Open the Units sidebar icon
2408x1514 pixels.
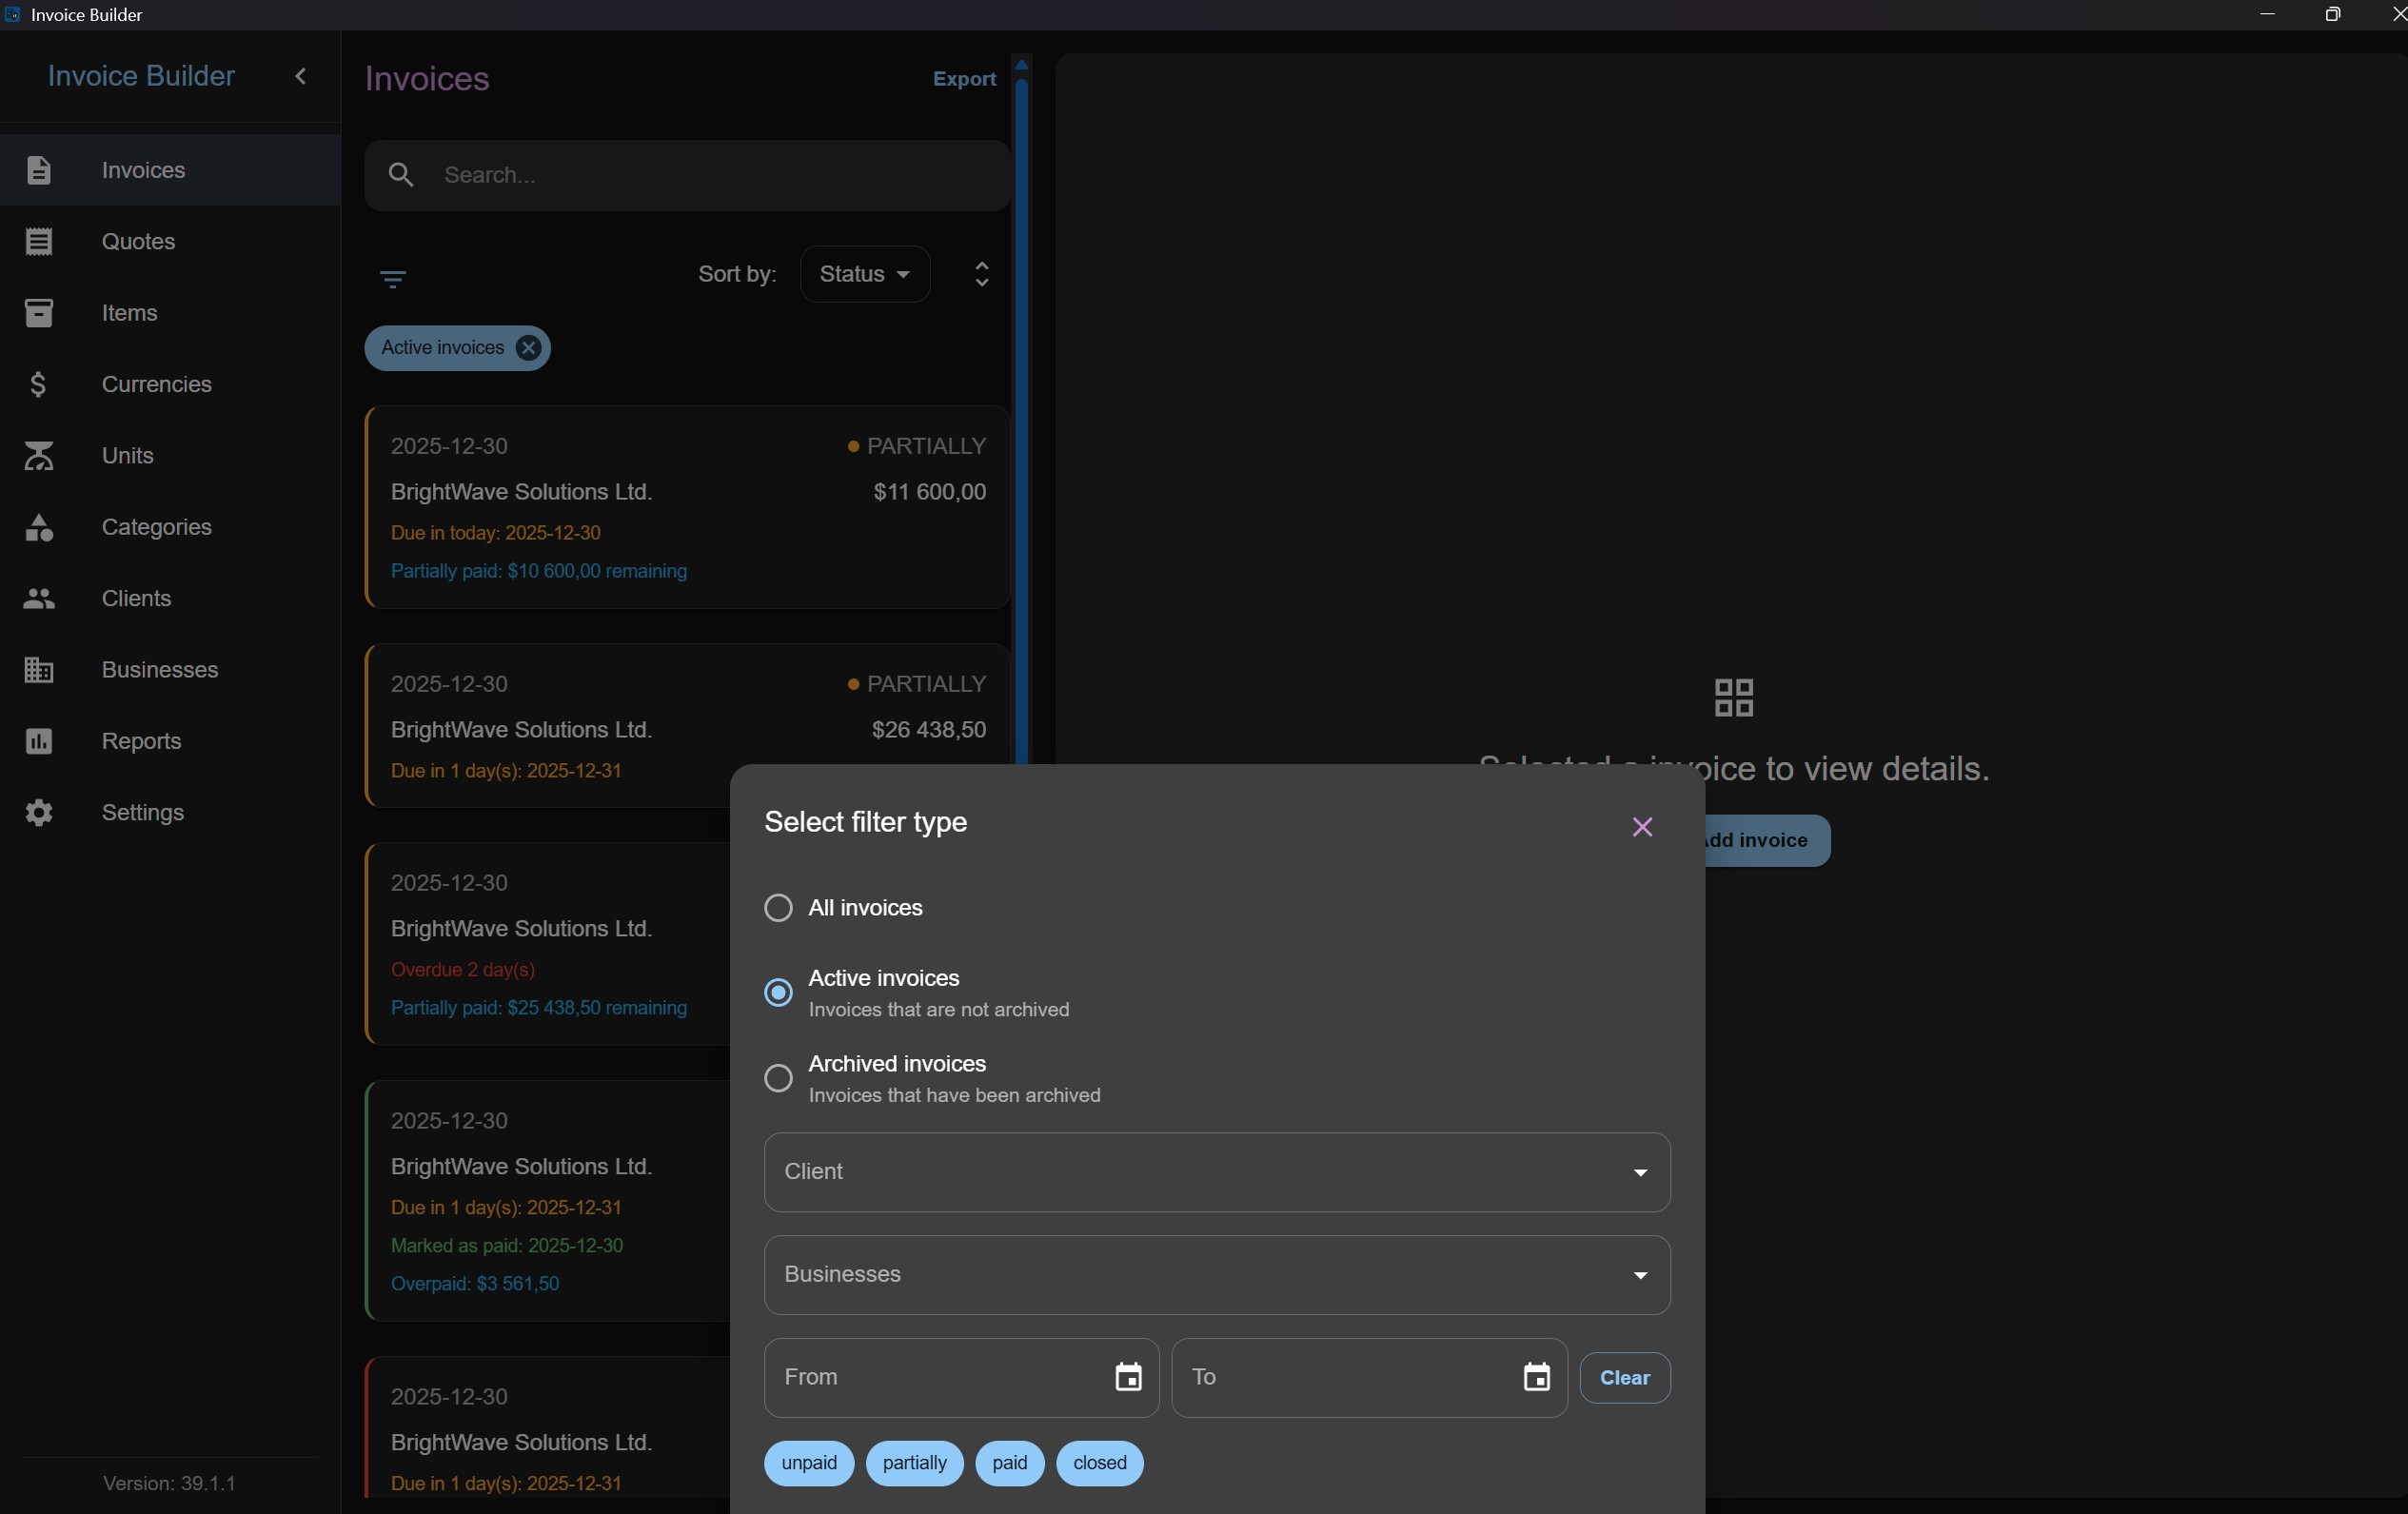pyautogui.click(x=38, y=456)
